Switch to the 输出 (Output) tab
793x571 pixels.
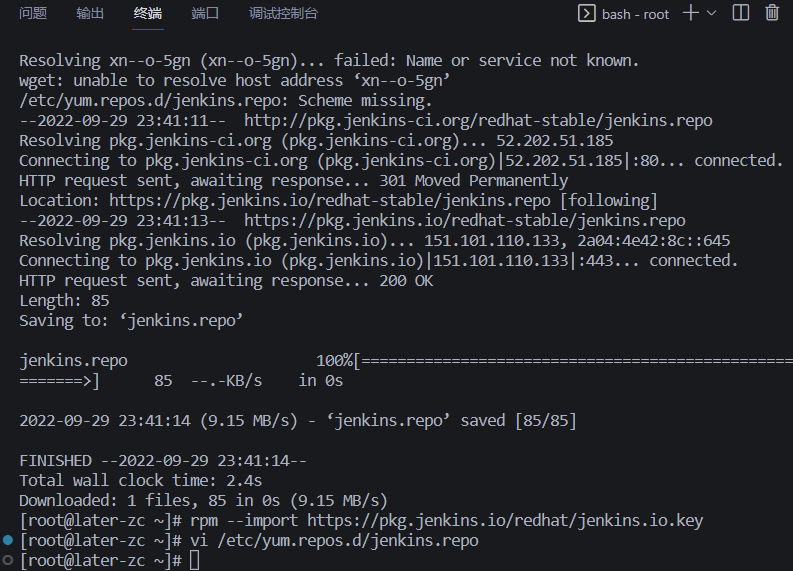(90, 14)
